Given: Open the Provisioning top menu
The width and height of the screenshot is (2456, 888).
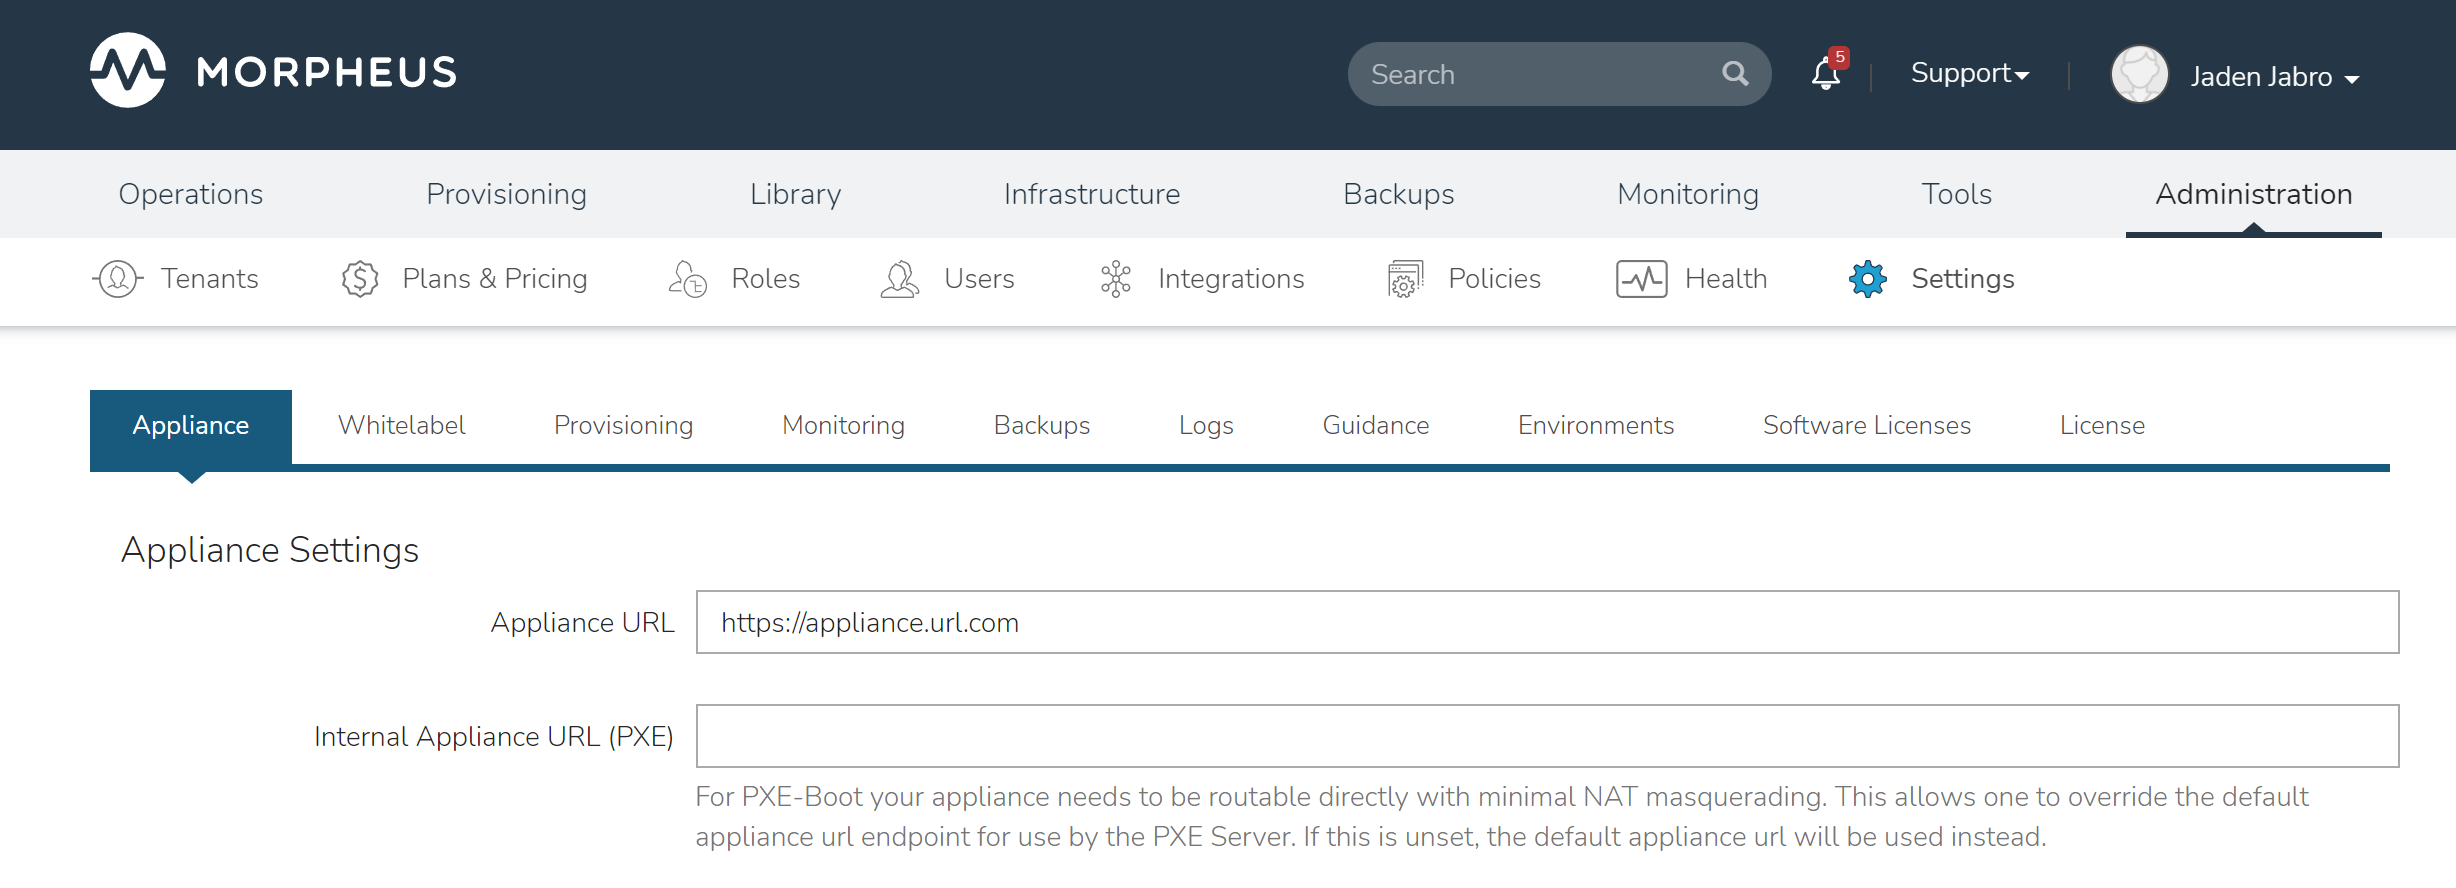Looking at the screenshot, I should point(506,194).
